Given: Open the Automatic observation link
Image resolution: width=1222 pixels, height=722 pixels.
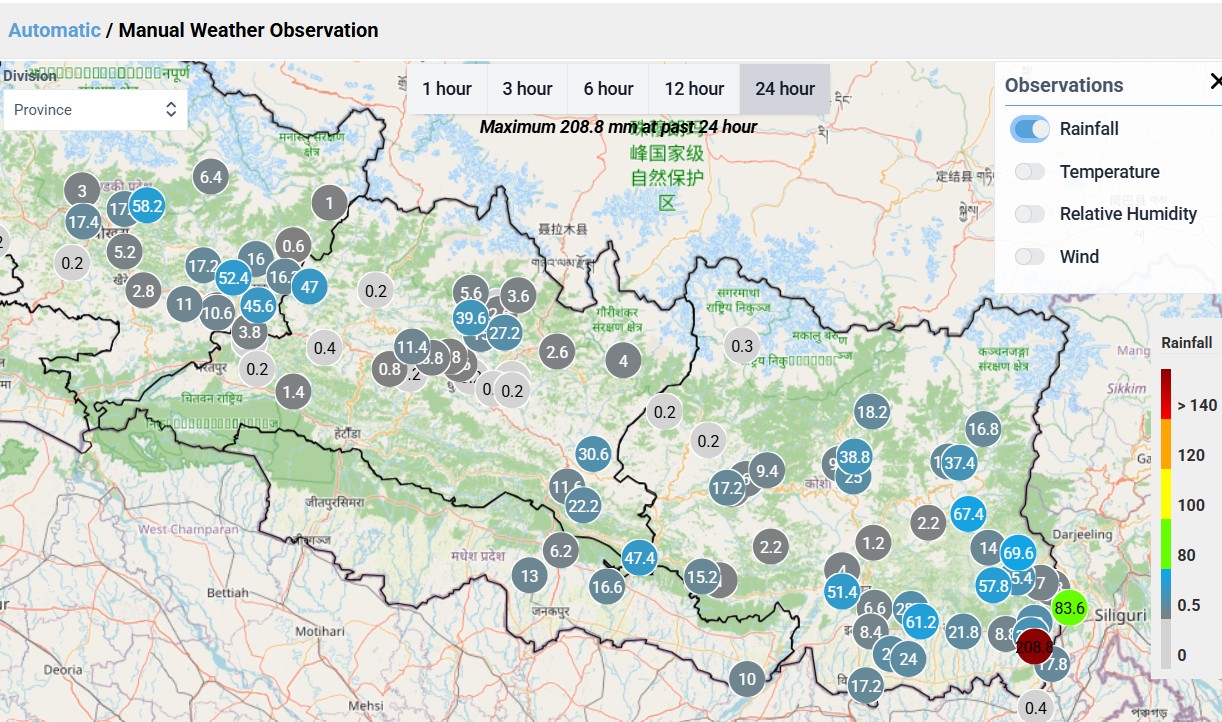Looking at the screenshot, I should click(54, 30).
